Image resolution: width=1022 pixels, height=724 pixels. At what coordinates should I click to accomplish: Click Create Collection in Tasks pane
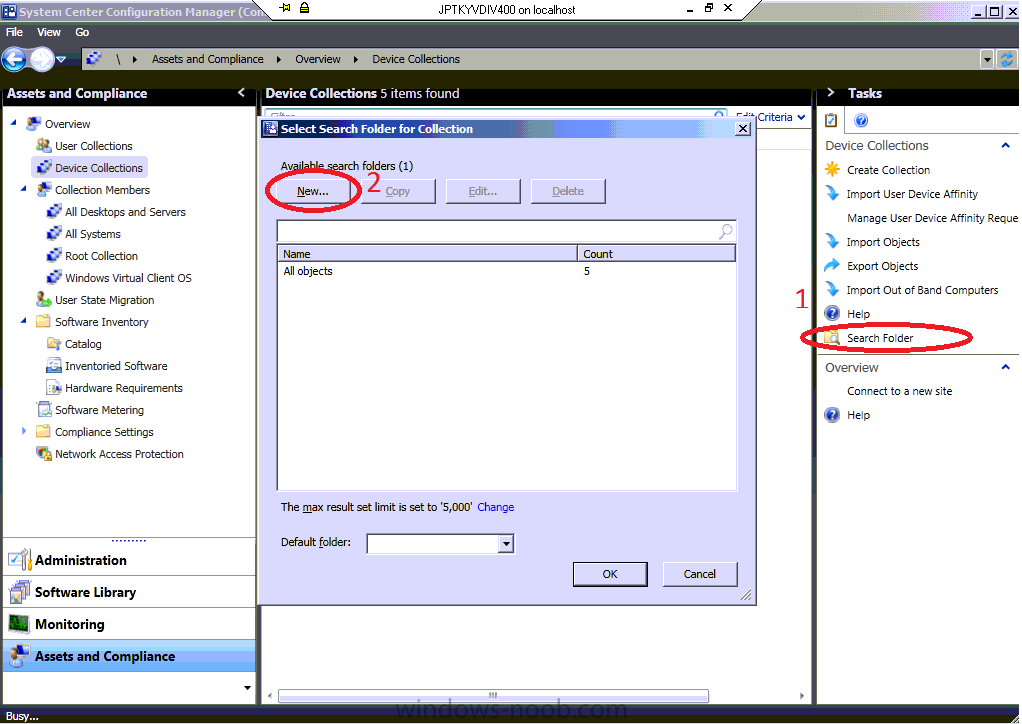point(888,170)
